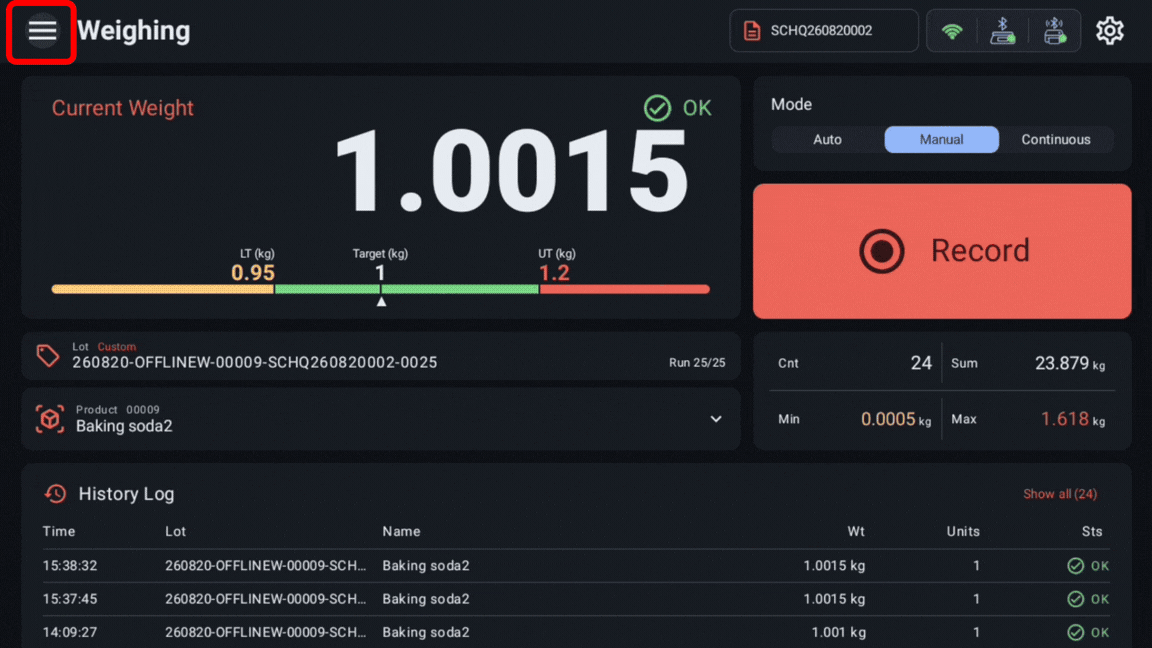
Task: Tap the Bluetooth scale connection icon
Action: pyautogui.click(x=1003, y=31)
